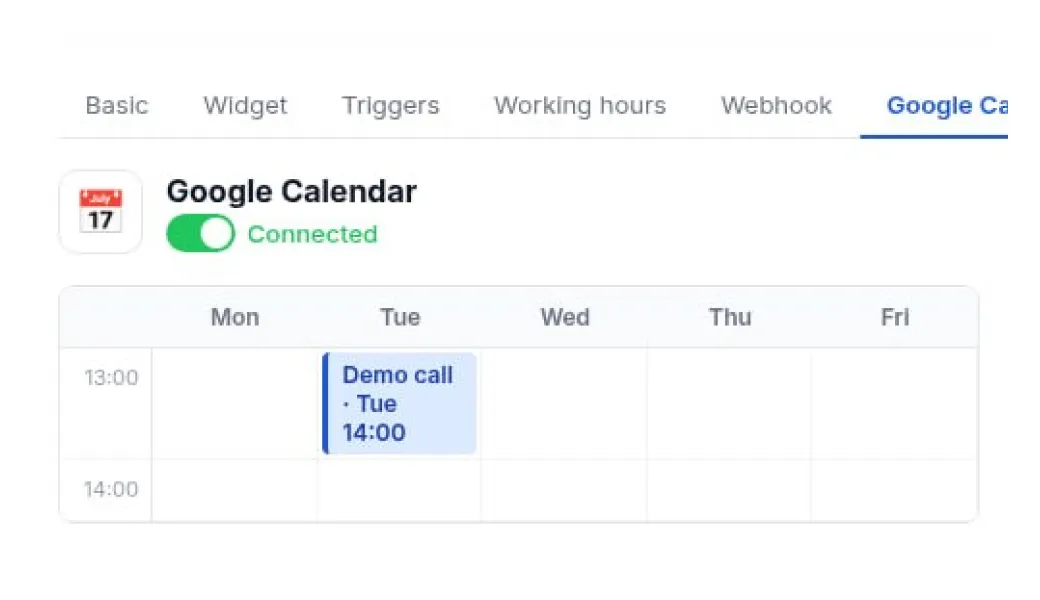The height and width of the screenshot is (600, 1040).
Task: Select the empty Wednesday 13:00 slot
Action: click(x=565, y=403)
